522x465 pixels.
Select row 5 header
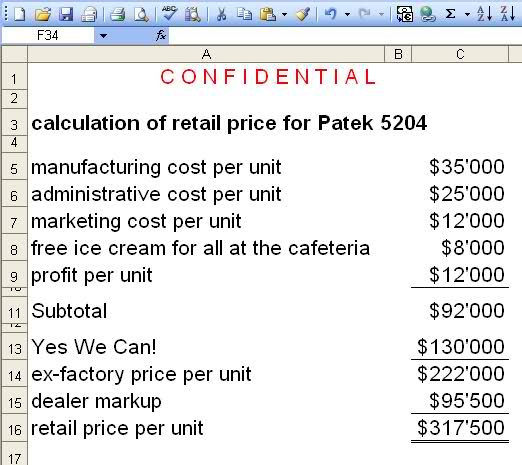click(x=14, y=167)
